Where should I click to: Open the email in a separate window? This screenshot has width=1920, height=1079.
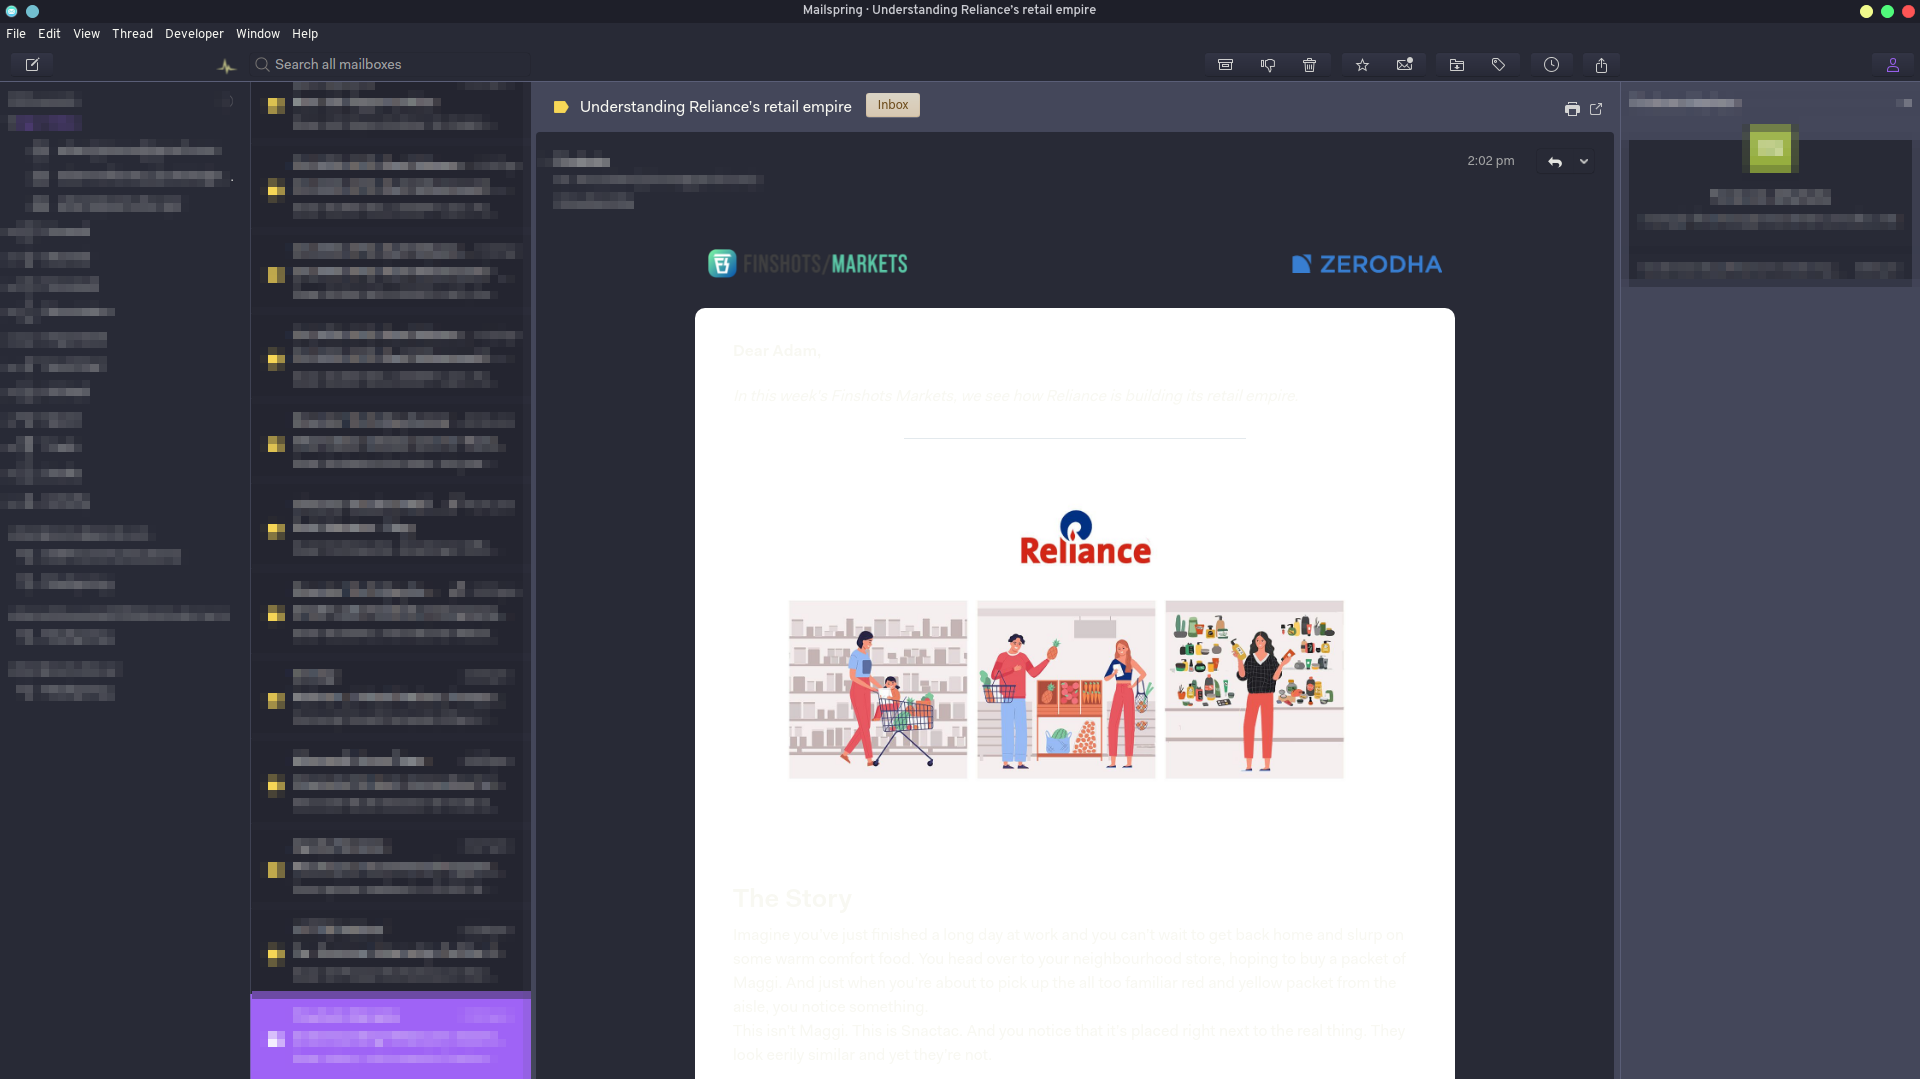point(1596,108)
